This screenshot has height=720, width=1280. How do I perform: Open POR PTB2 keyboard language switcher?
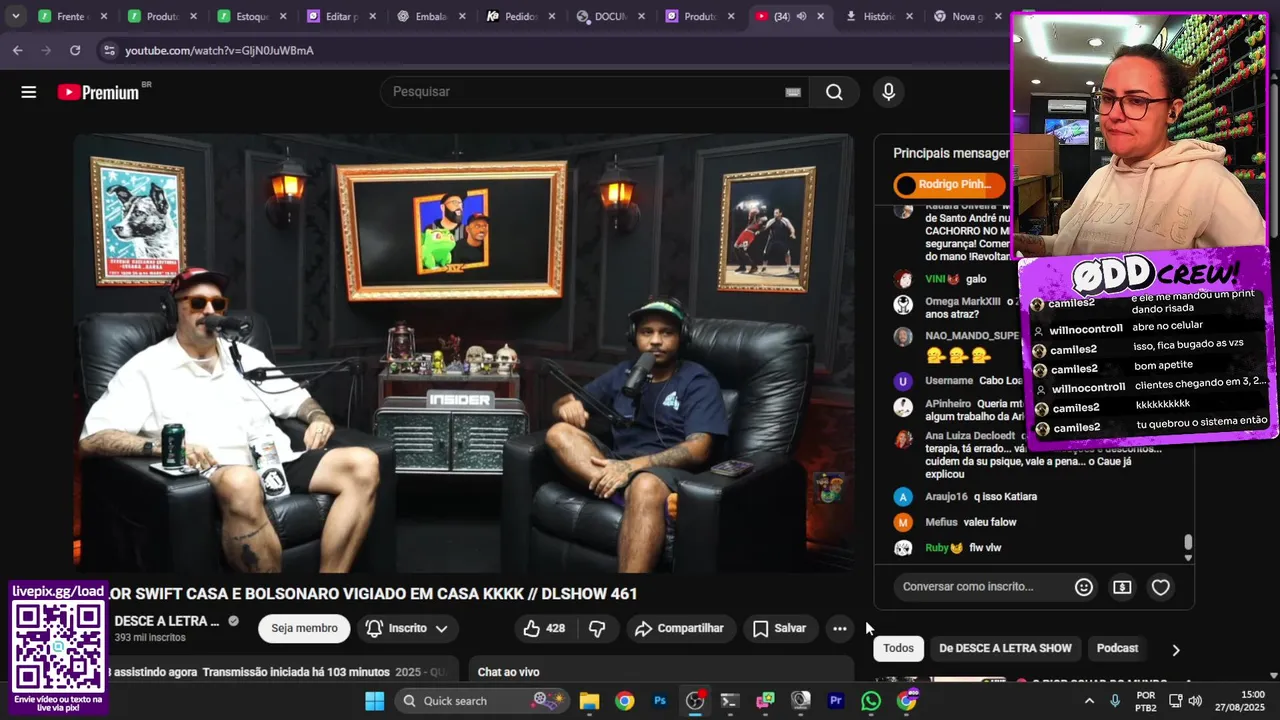[x=1146, y=701]
